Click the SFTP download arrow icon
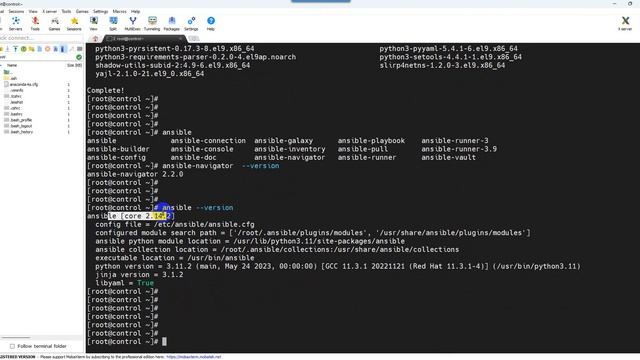640x360 pixels. click(7, 49)
